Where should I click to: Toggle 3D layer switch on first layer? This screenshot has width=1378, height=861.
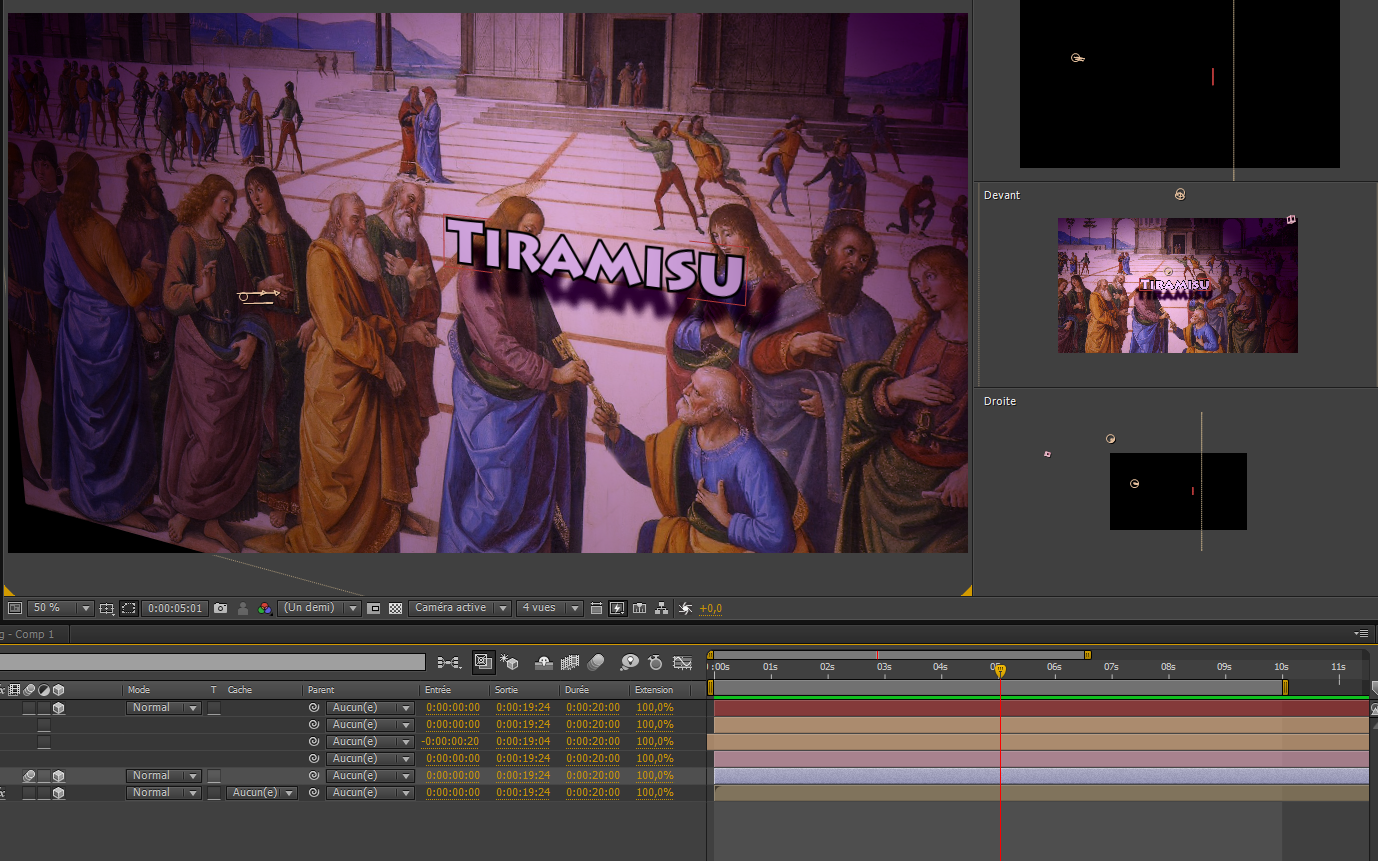pyautogui.click(x=59, y=708)
